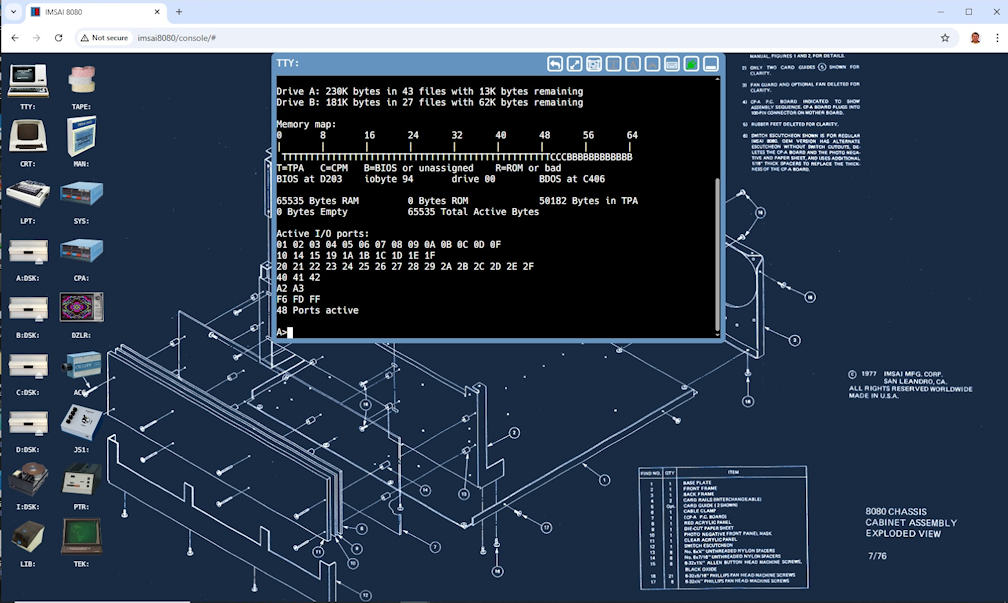
Task: Click the back arrow in TTY toolbar
Action: (x=555, y=64)
